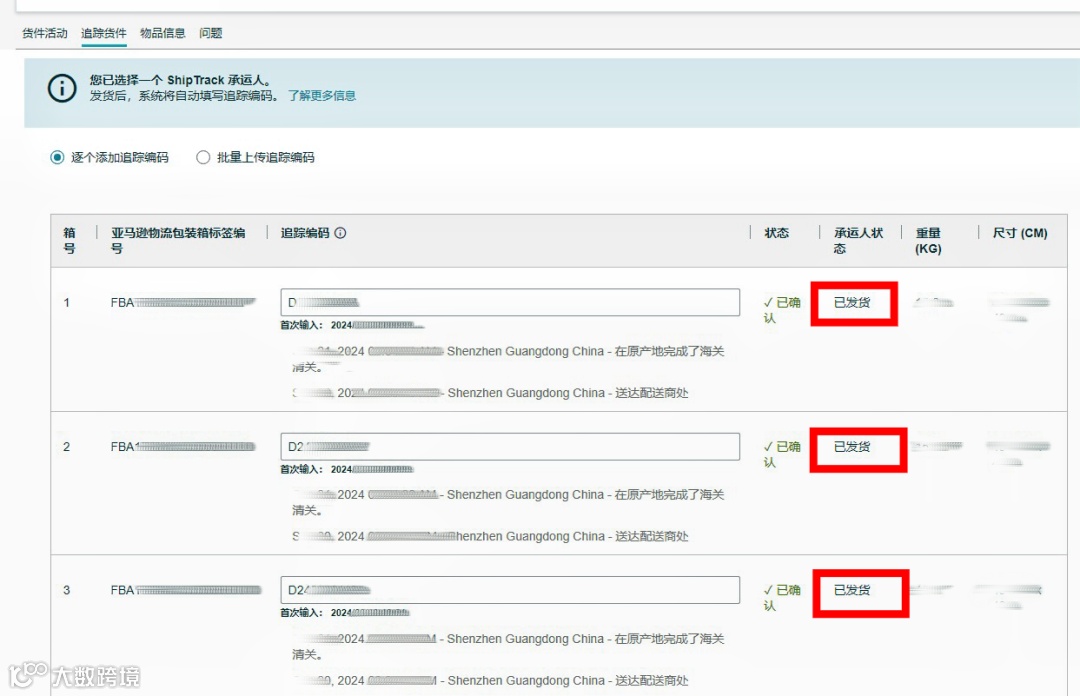The width and height of the screenshot is (1080, 696).
Task: Click box 2 送达配送商处 tracking event
Action: [x=490, y=536]
